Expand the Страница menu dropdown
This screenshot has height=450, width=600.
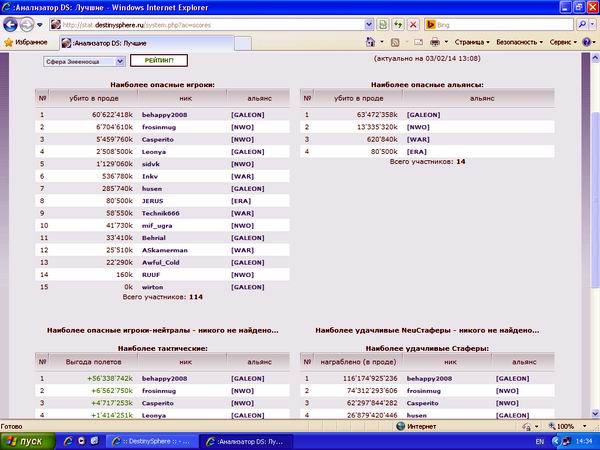tap(473, 43)
